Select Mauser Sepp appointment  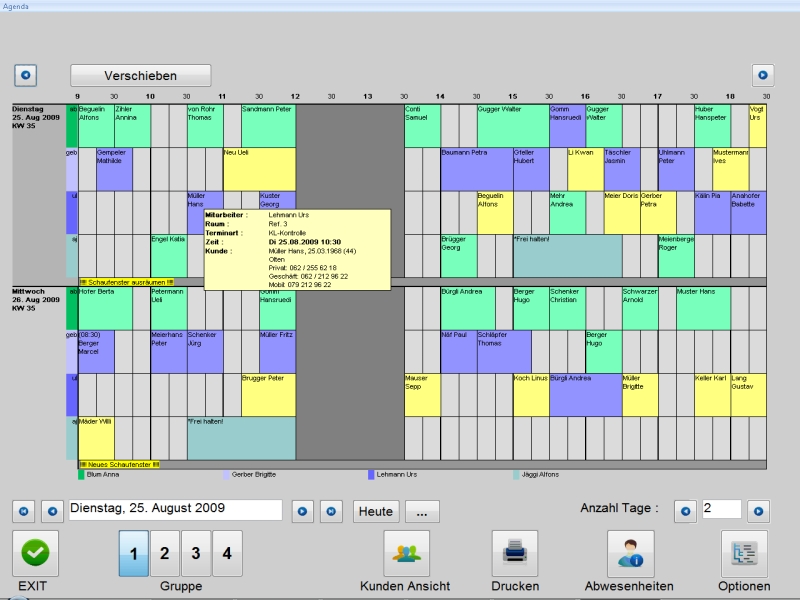coord(422,395)
